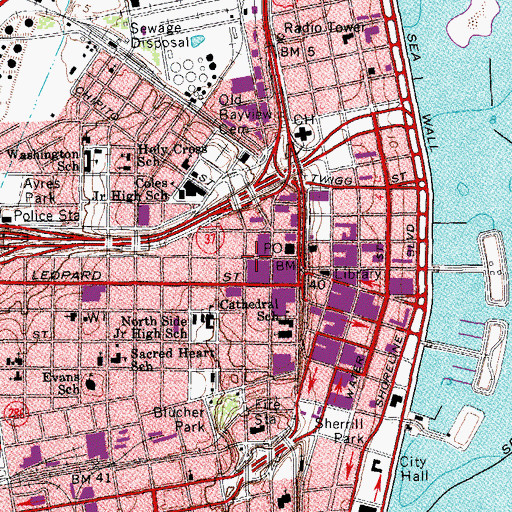
Task: Select the Blucher Park label
Action: click(179, 419)
